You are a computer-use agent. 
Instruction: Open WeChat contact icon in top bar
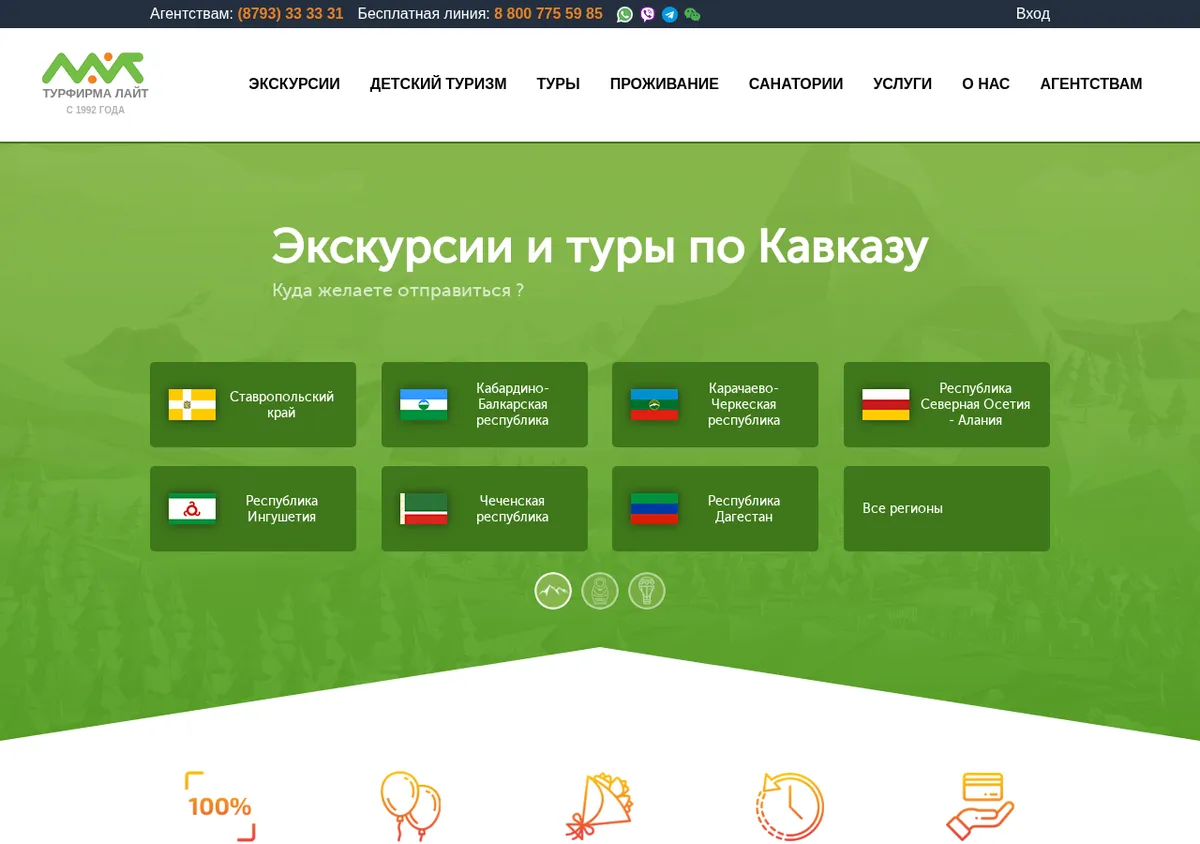(x=692, y=14)
